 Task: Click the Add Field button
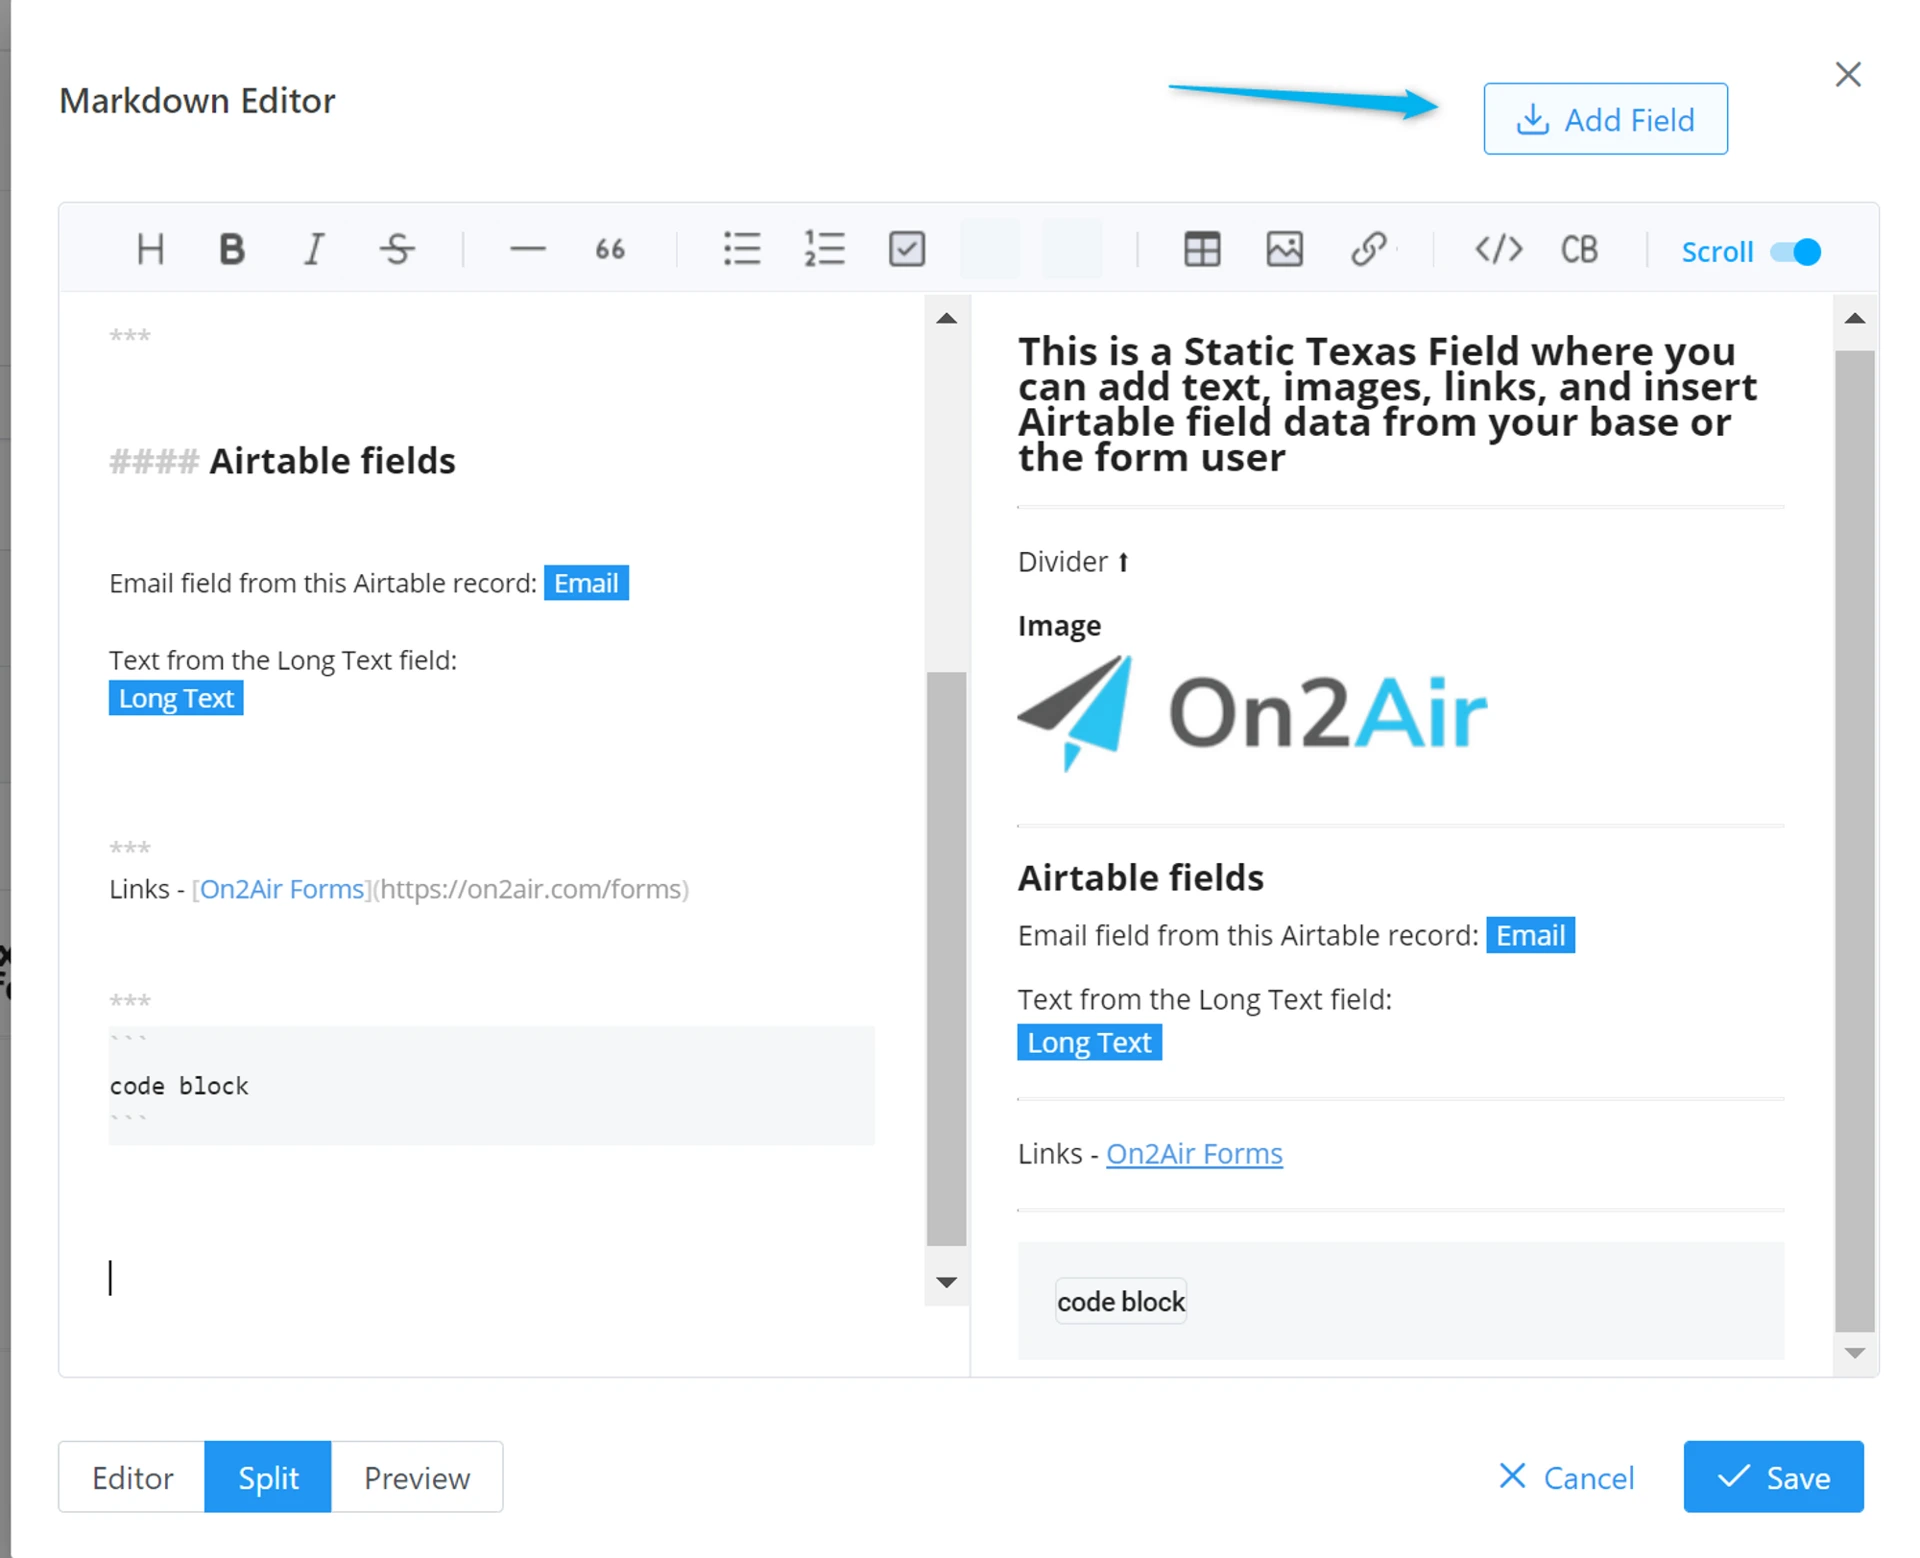1605,119
